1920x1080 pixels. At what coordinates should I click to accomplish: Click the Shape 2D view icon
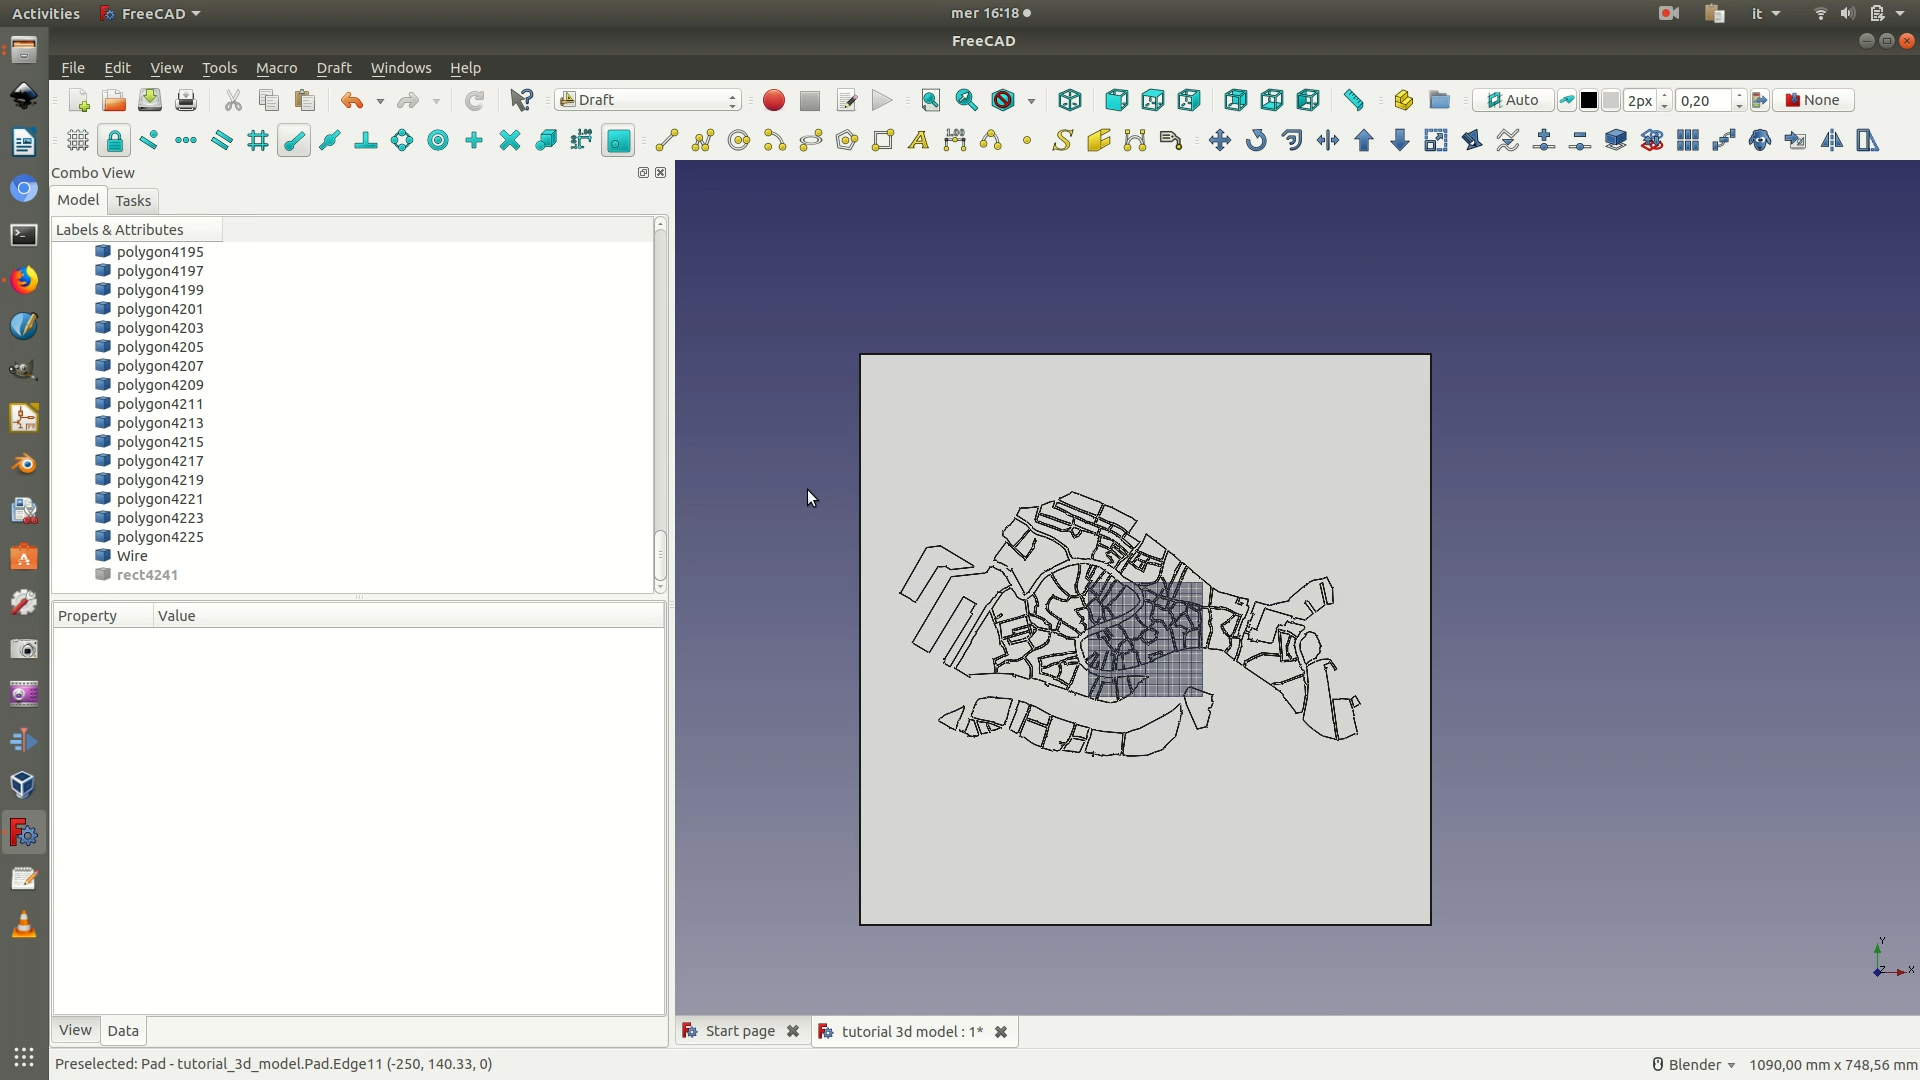pos(1616,141)
